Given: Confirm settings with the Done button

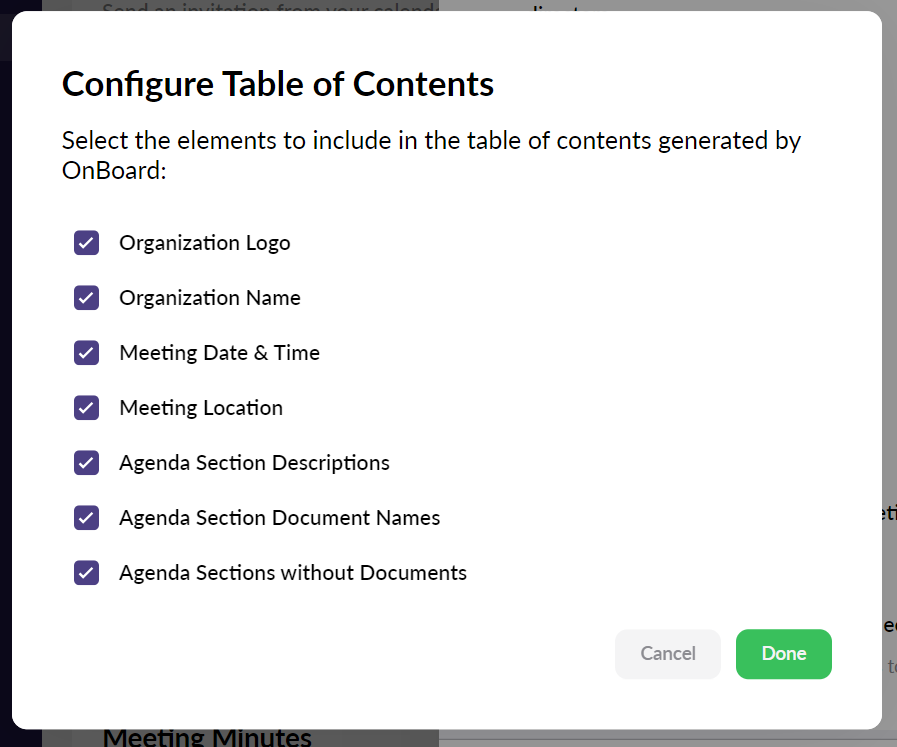Looking at the screenshot, I should tap(783, 653).
